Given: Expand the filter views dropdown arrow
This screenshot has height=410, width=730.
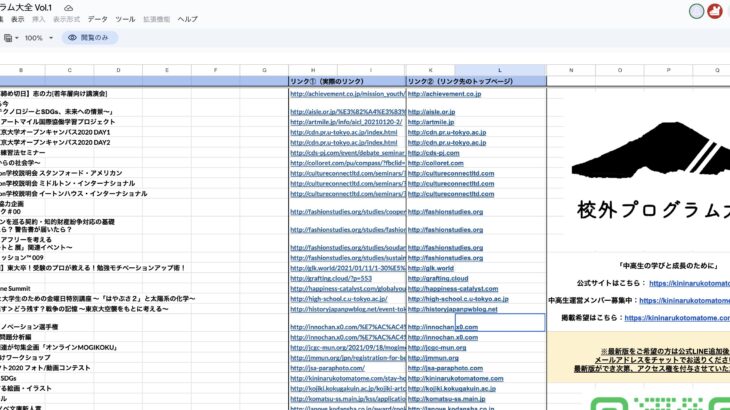Looking at the screenshot, I should pyautogui.click(x=17, y=38).
